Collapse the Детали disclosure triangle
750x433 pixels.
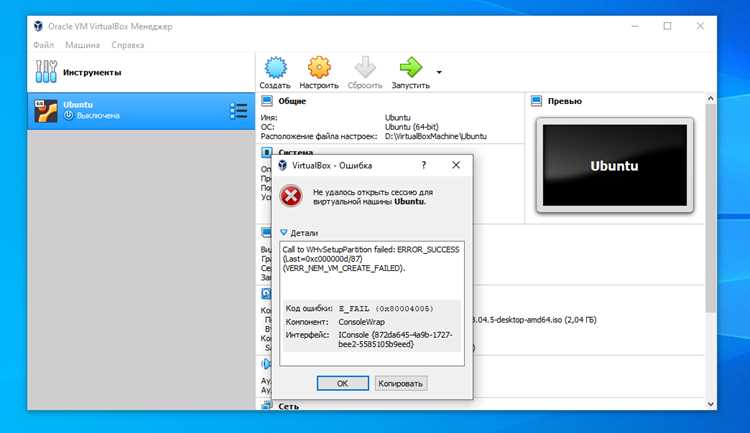pyautogui.click(x=284, y=233)
